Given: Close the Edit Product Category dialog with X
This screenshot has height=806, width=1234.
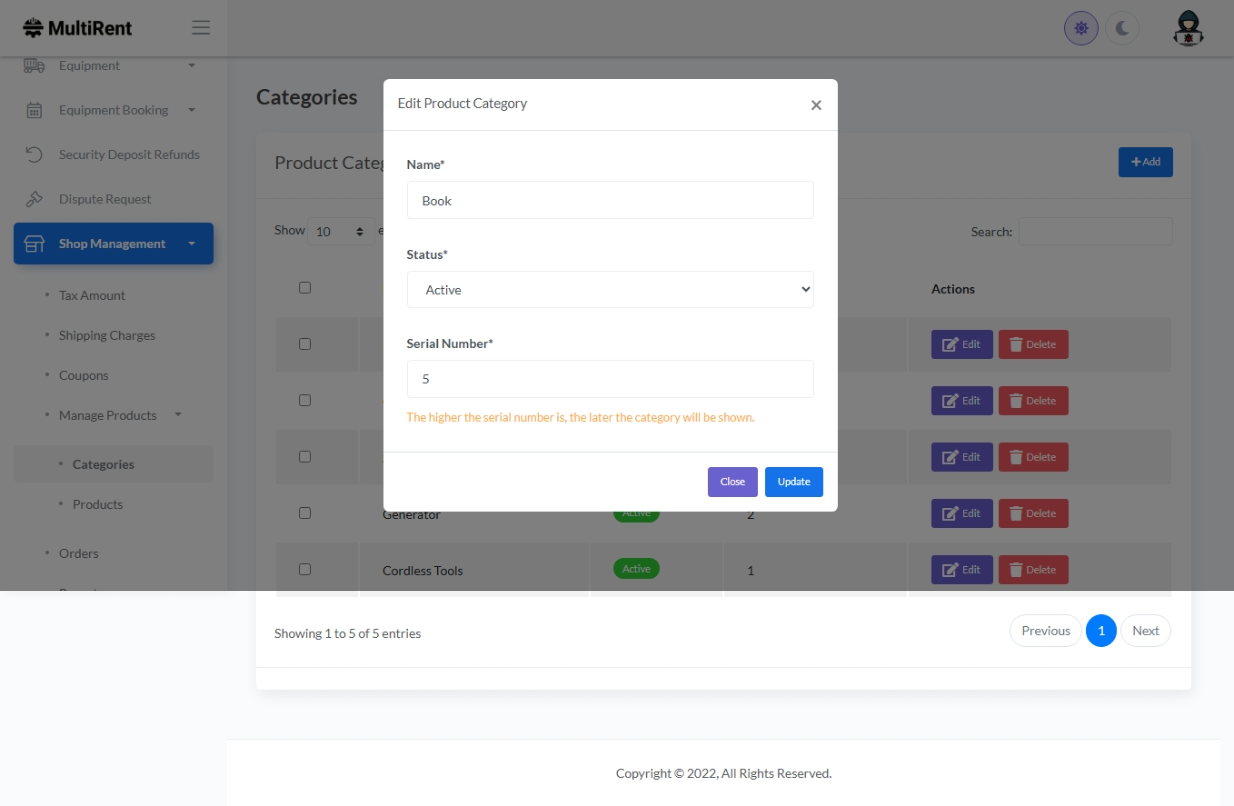Looking at the screenshot, I should point(816,105).
